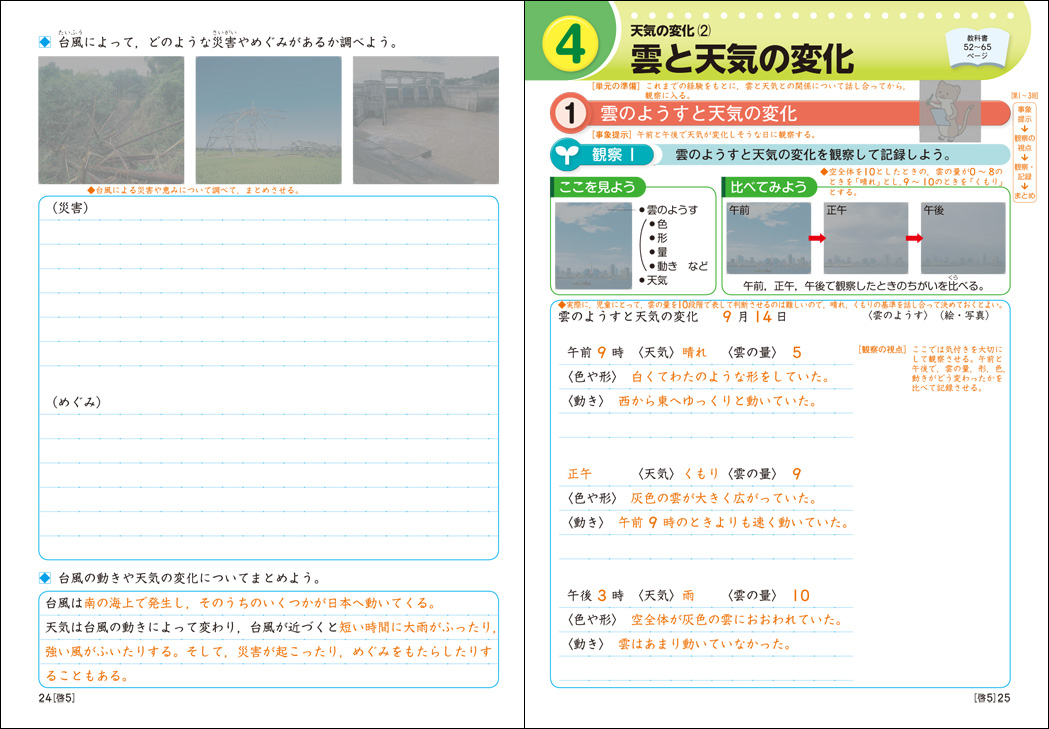Screen dimensions: 1049x729
Task: Open the sky photo under ここを見よう
Action: pos(593,245)
